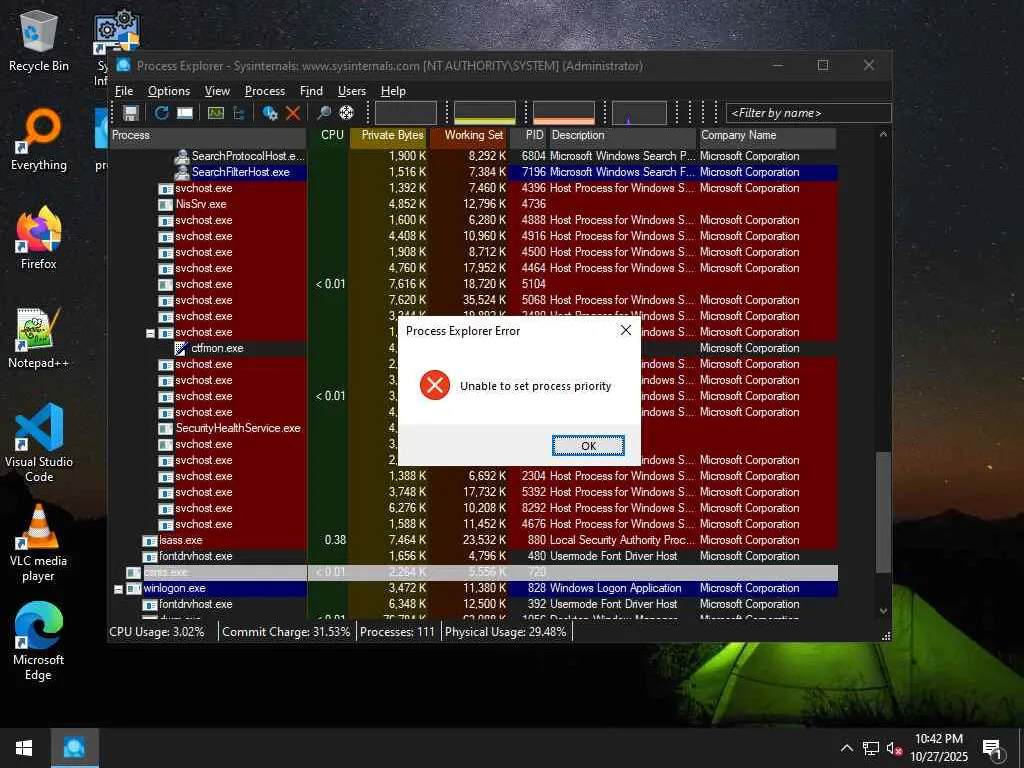Viewport: 1024px width, 768px height.
Task: Open the View menu
Action: 217,91
